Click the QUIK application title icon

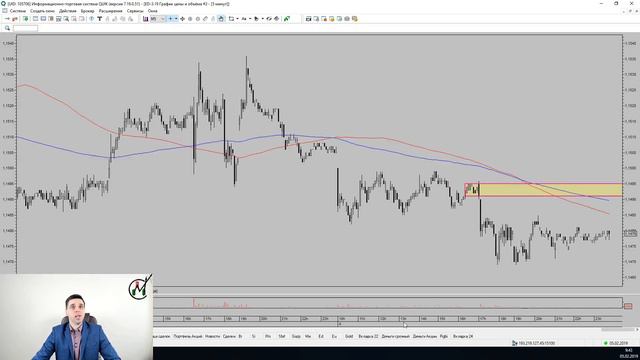point(4,4)
